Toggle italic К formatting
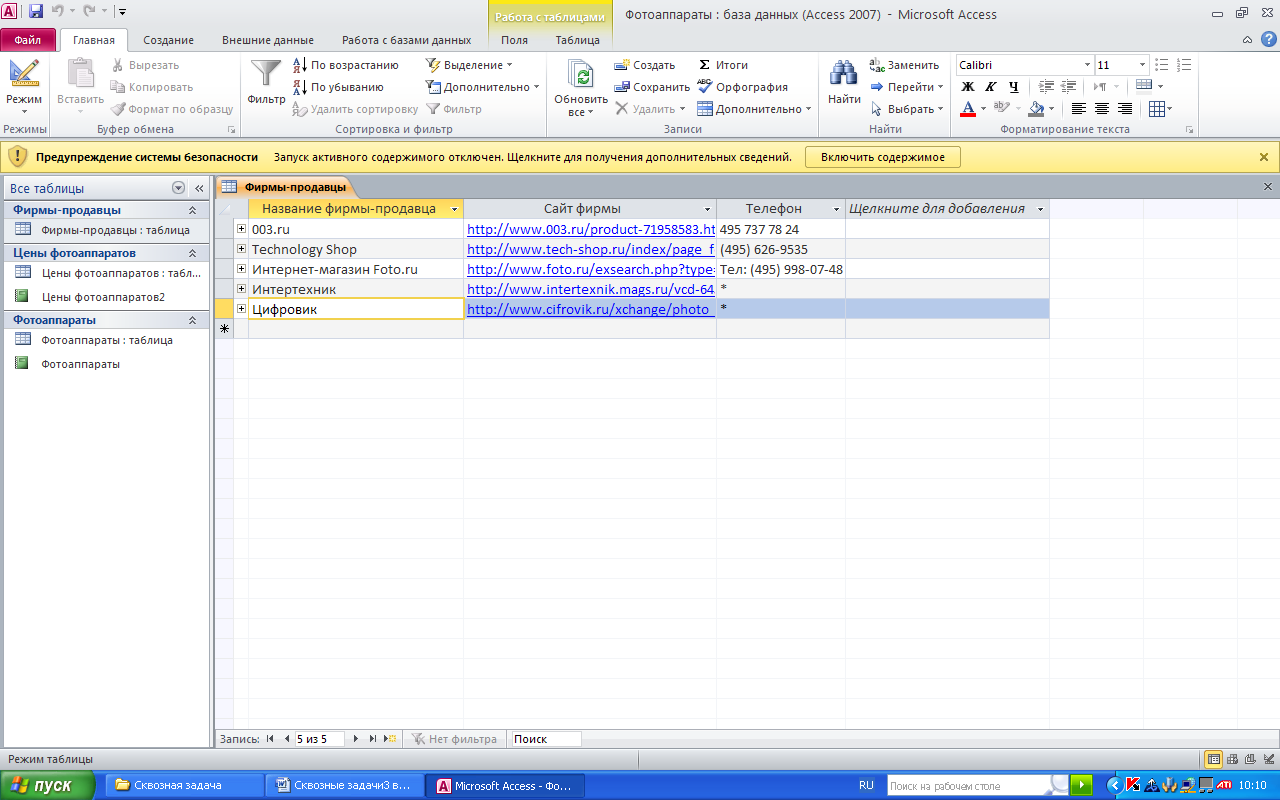Image resolution: width=1280 pixels, height=800 pixels. point(991,87)
